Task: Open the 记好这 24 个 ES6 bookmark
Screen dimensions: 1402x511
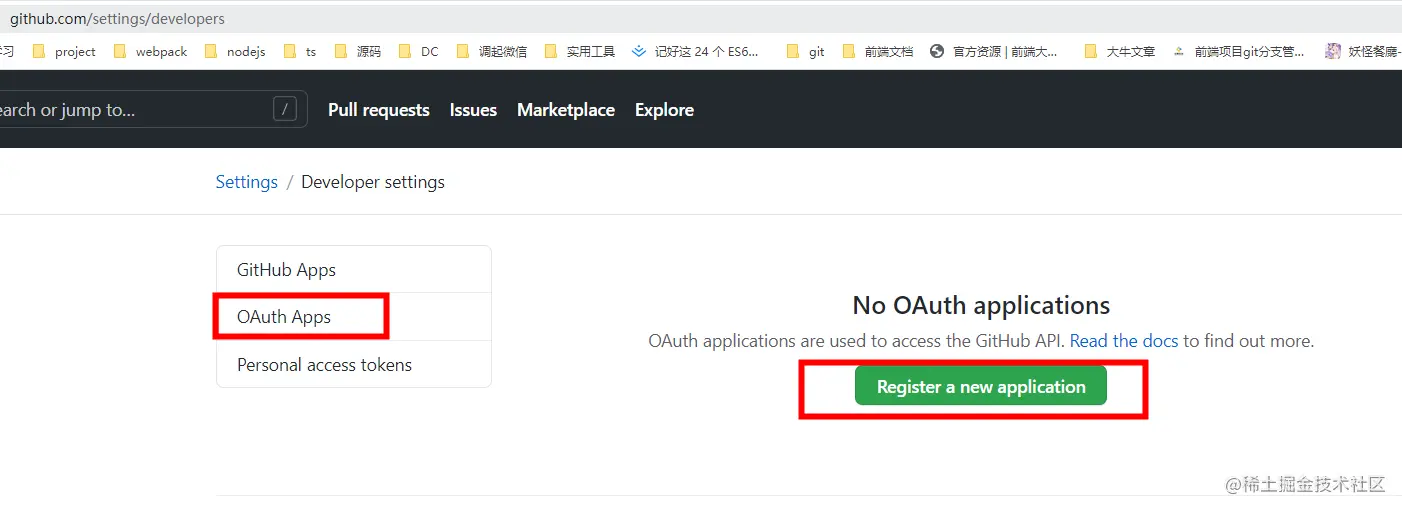Action: point(696,51)
